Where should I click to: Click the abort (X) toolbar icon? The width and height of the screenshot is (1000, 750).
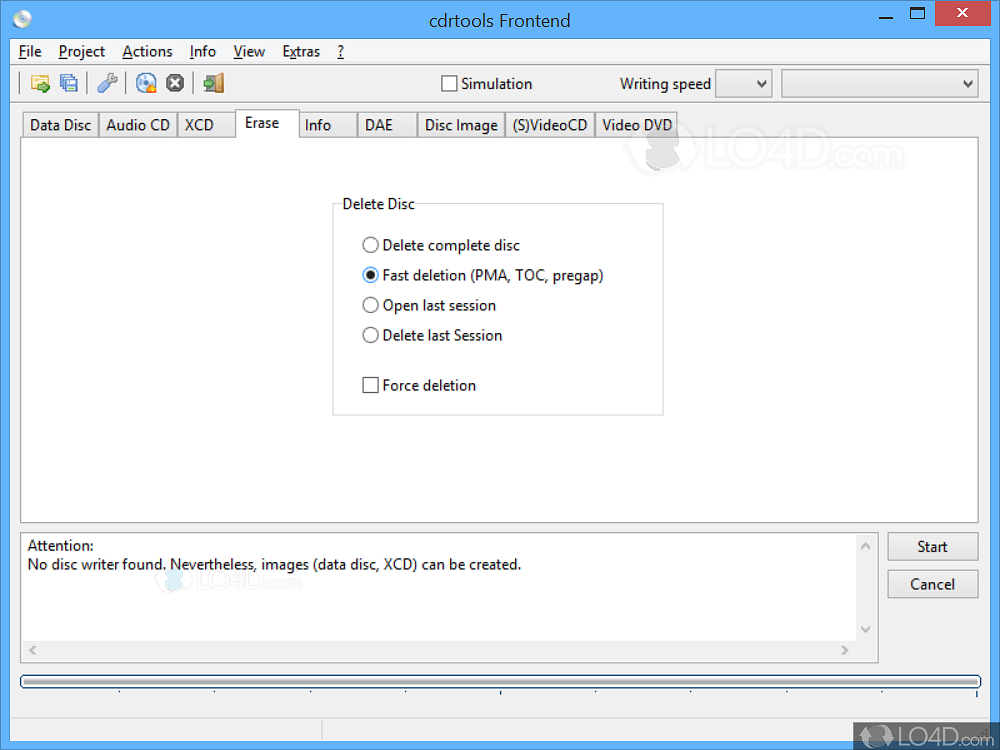pyautogui.click(x=175, y=84)
